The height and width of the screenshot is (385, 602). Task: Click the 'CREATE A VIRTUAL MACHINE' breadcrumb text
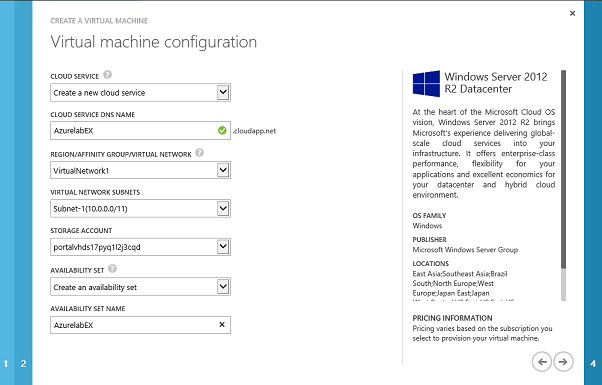(x=99, y=21)
